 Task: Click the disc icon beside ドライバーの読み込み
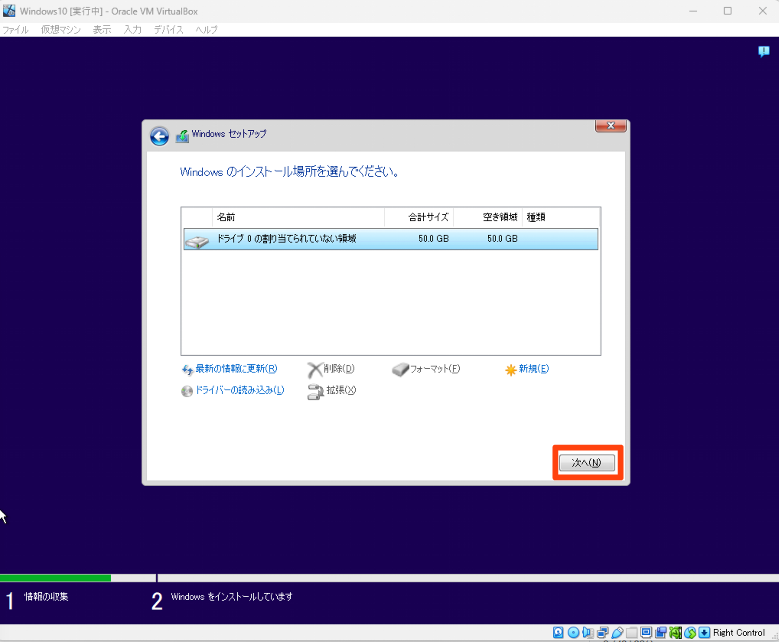click(187, 391)
